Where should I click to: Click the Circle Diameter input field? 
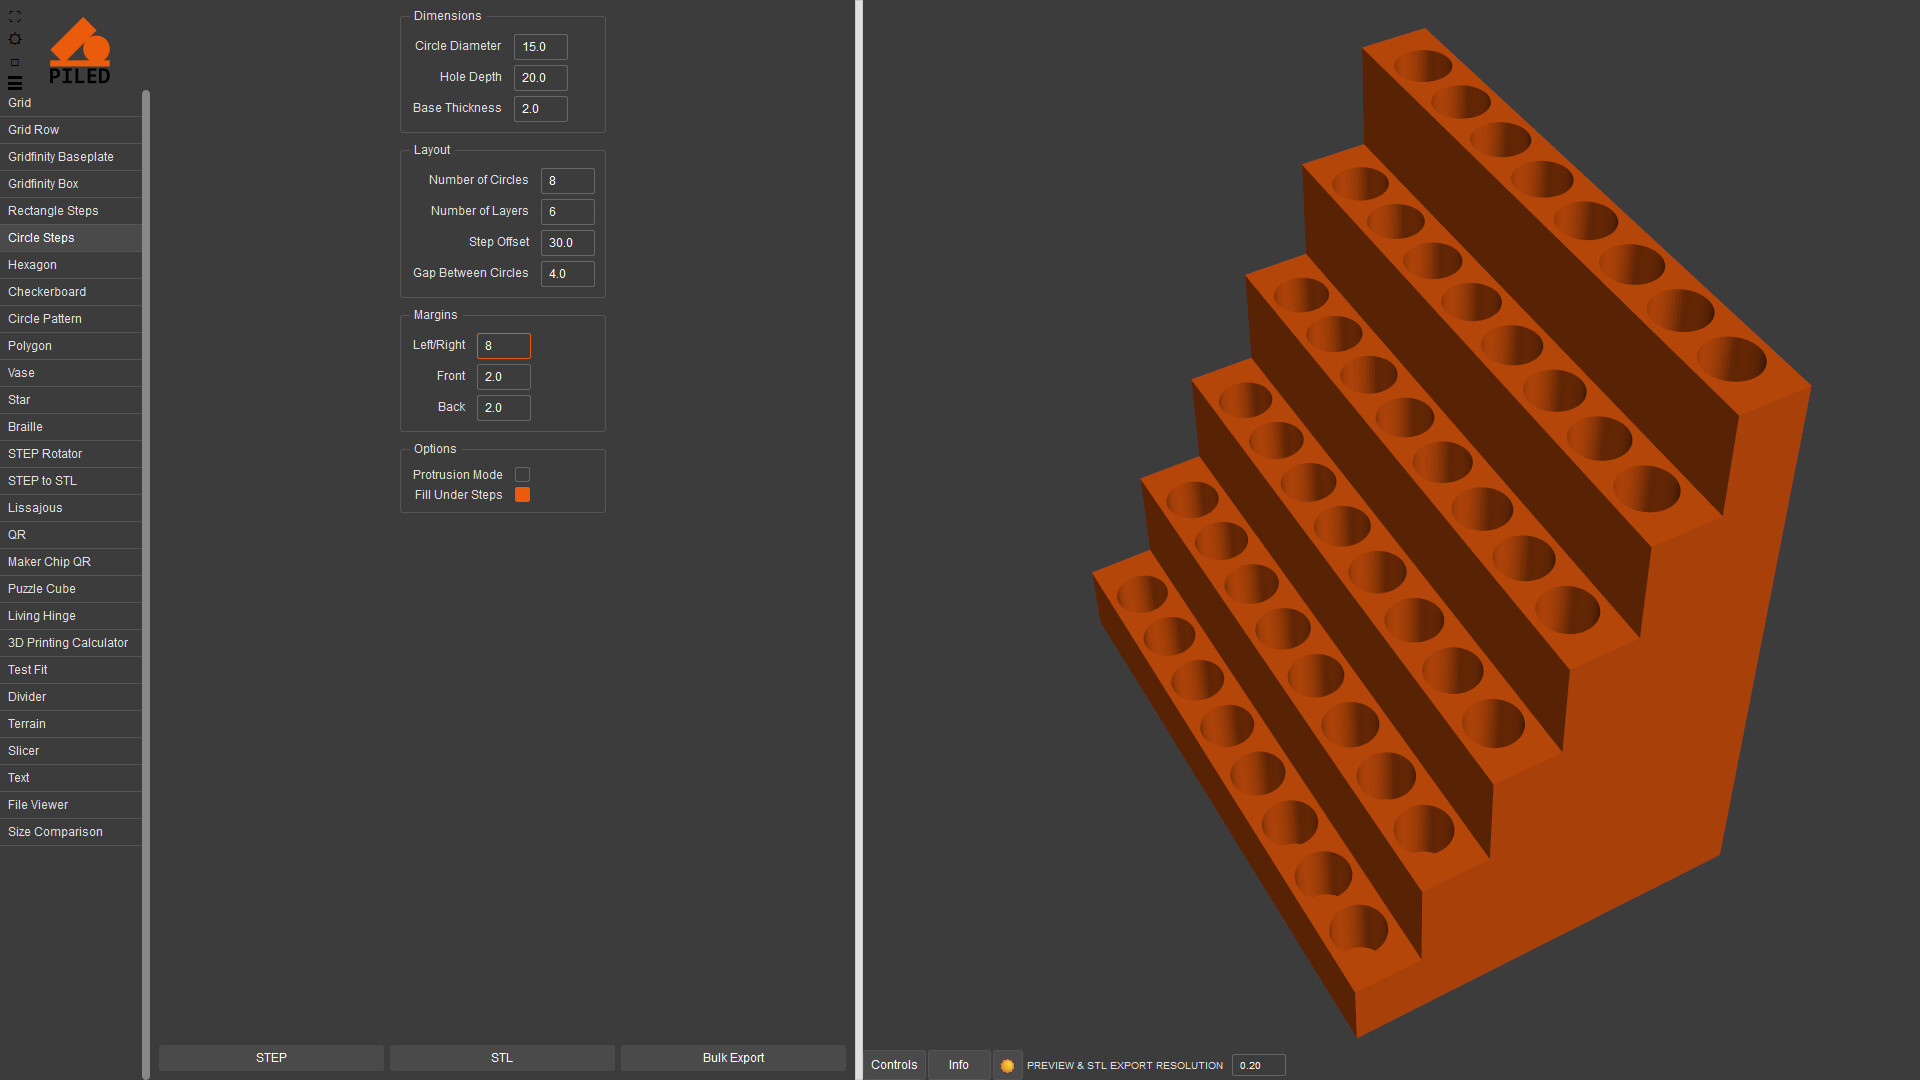click(540, 47)
